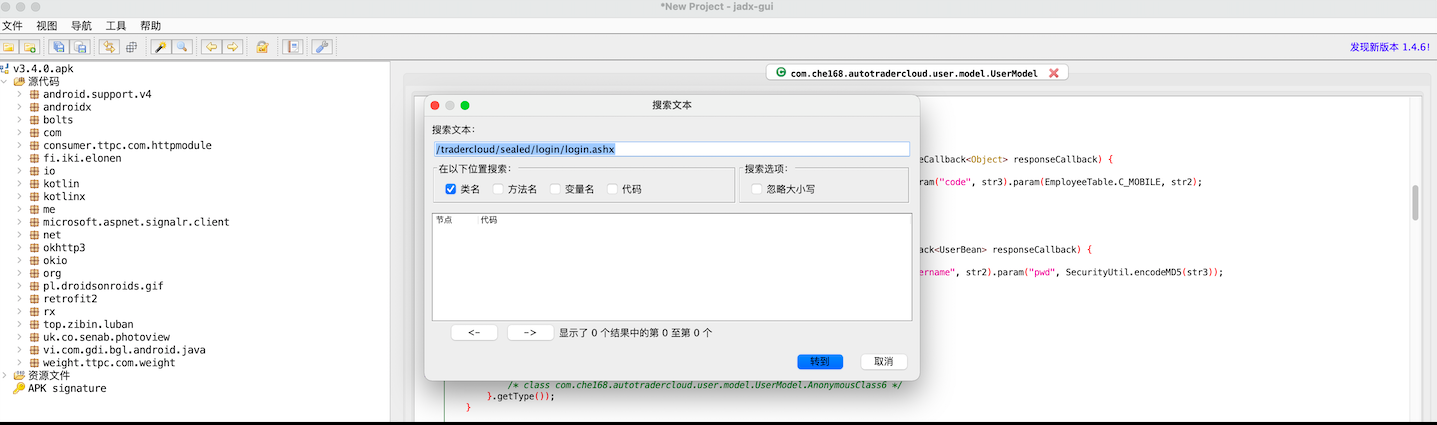Expand the 资源文件 resources node
This screenshot has height=425, width=1437.
[x=5, y=375]
